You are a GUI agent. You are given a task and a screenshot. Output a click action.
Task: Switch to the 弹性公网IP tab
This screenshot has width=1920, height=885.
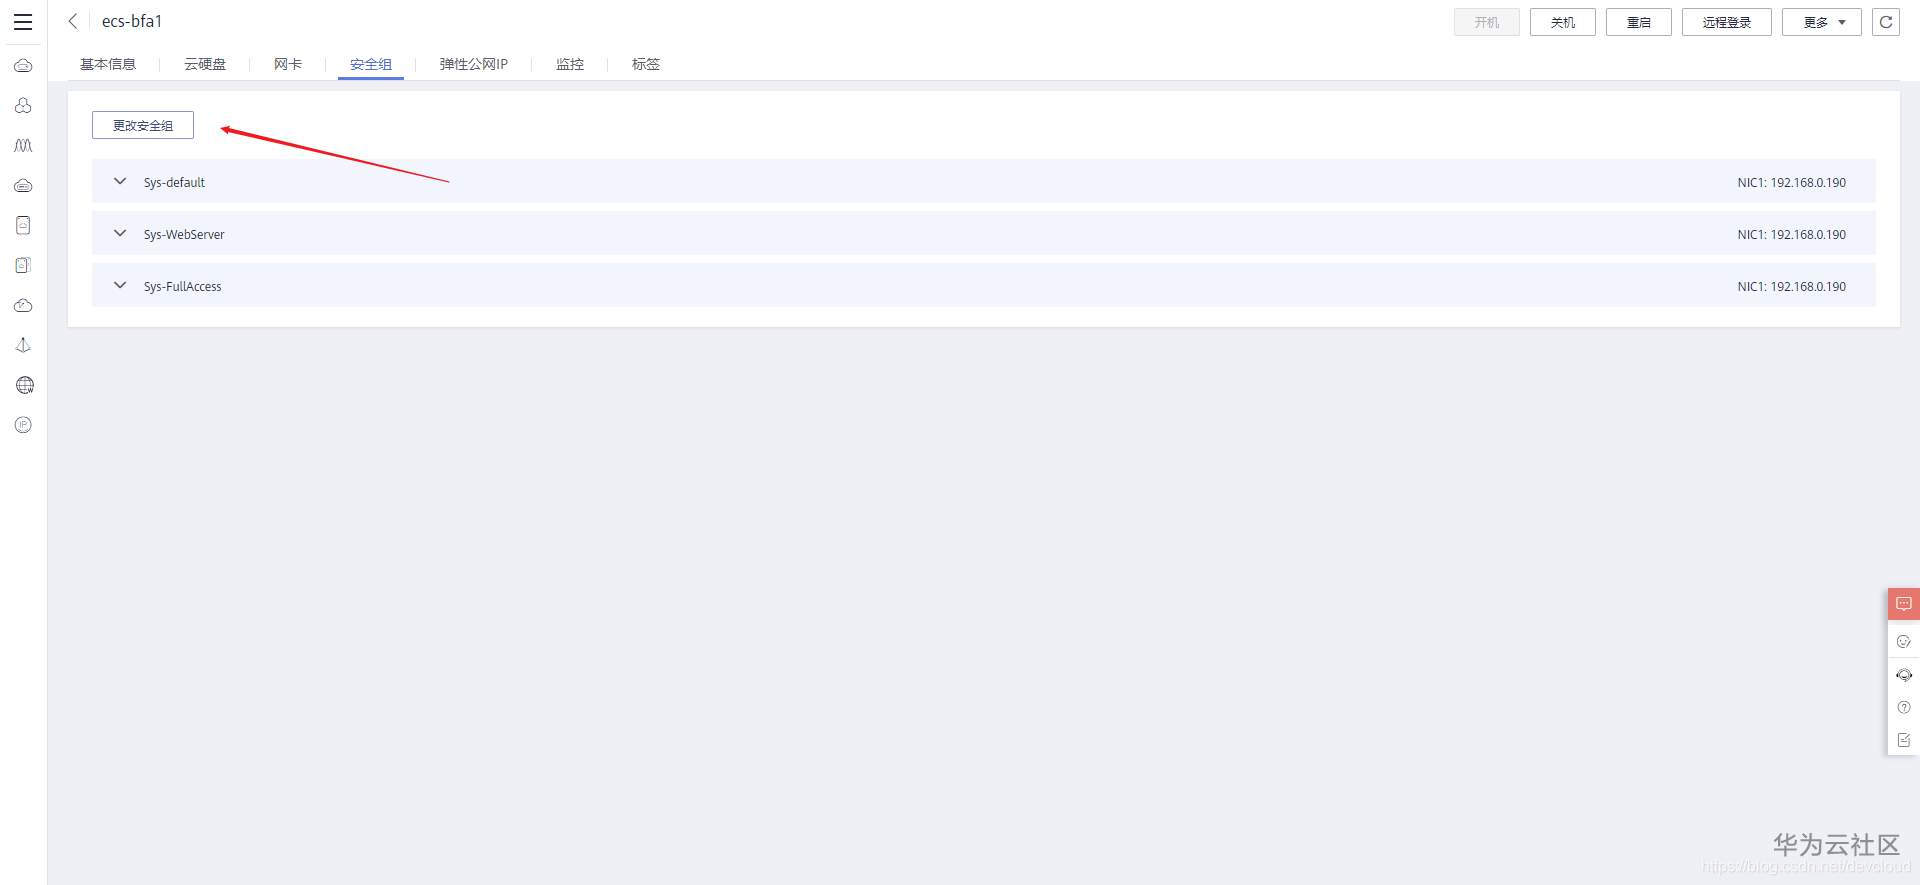tap(474, 64)
